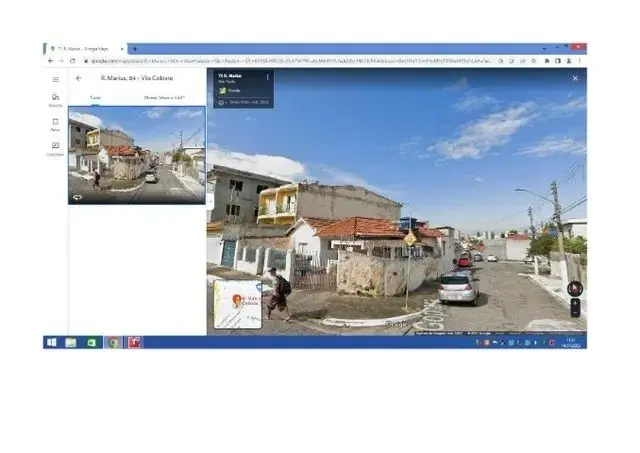640x453 pixels.
Task: Click the Contribute sidebar icon
Action: pyautogui.click(x=55, y=148)
